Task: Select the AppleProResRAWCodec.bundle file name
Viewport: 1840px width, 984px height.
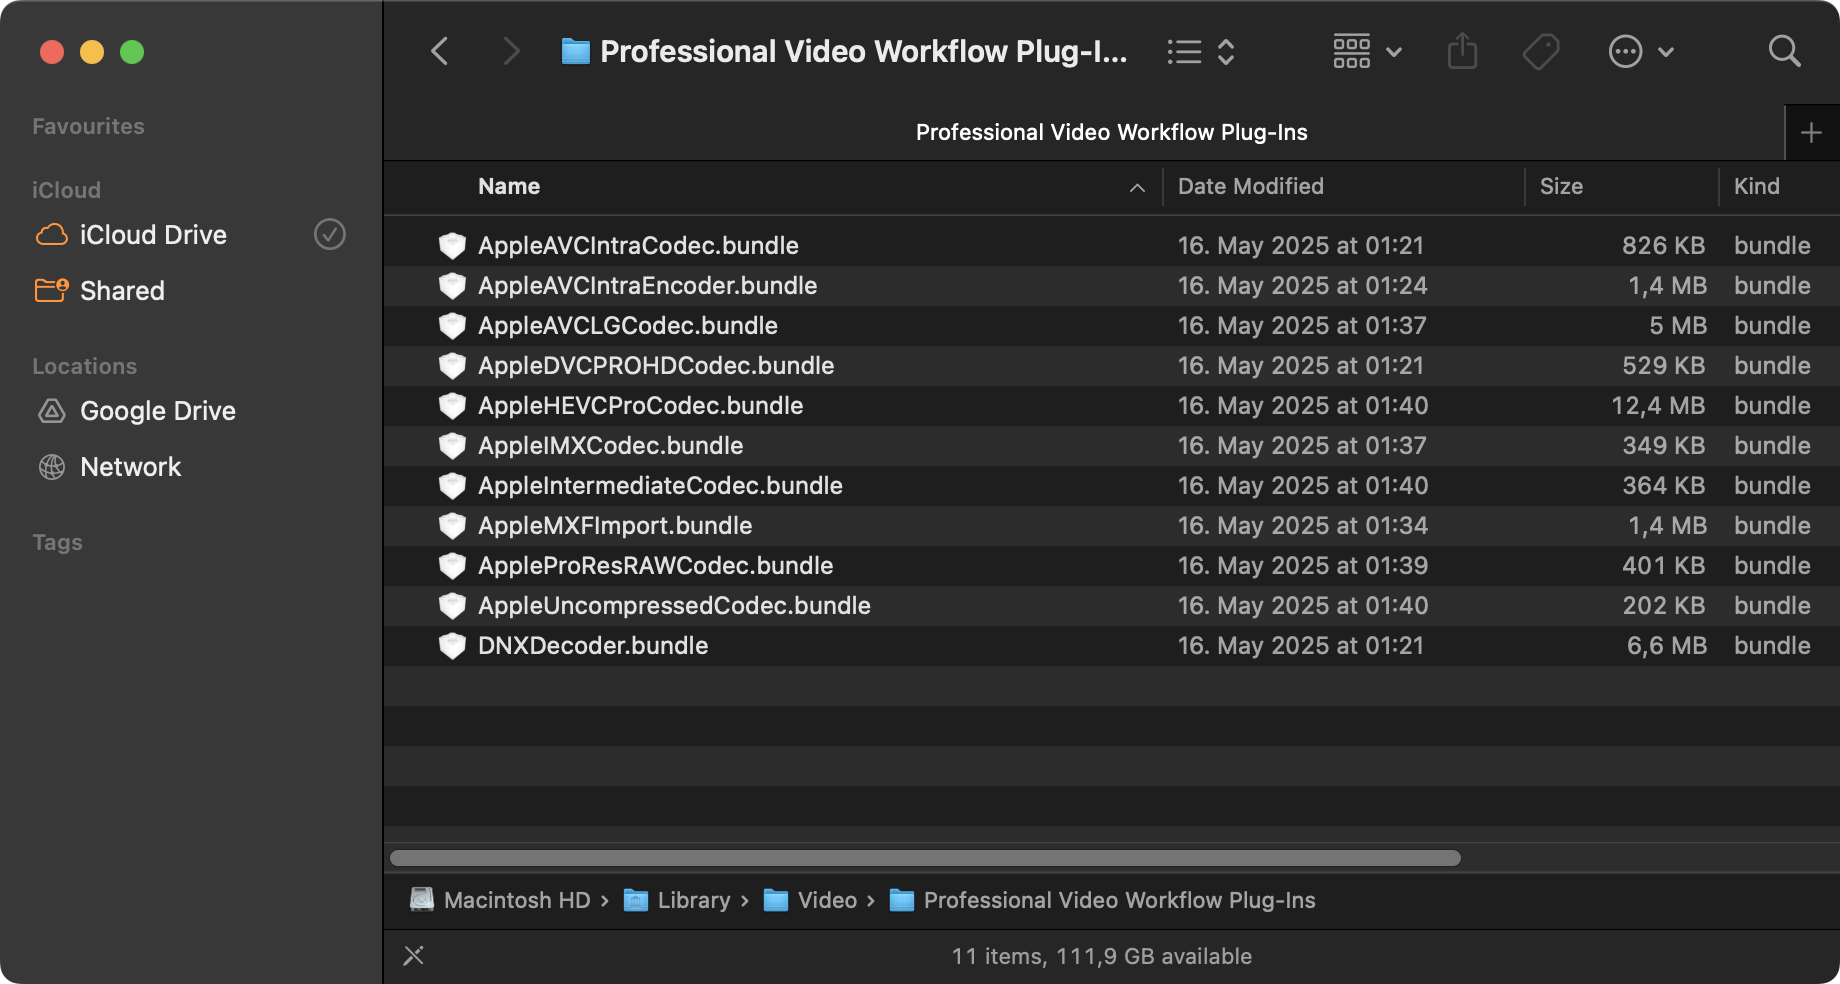Action: 655,565
